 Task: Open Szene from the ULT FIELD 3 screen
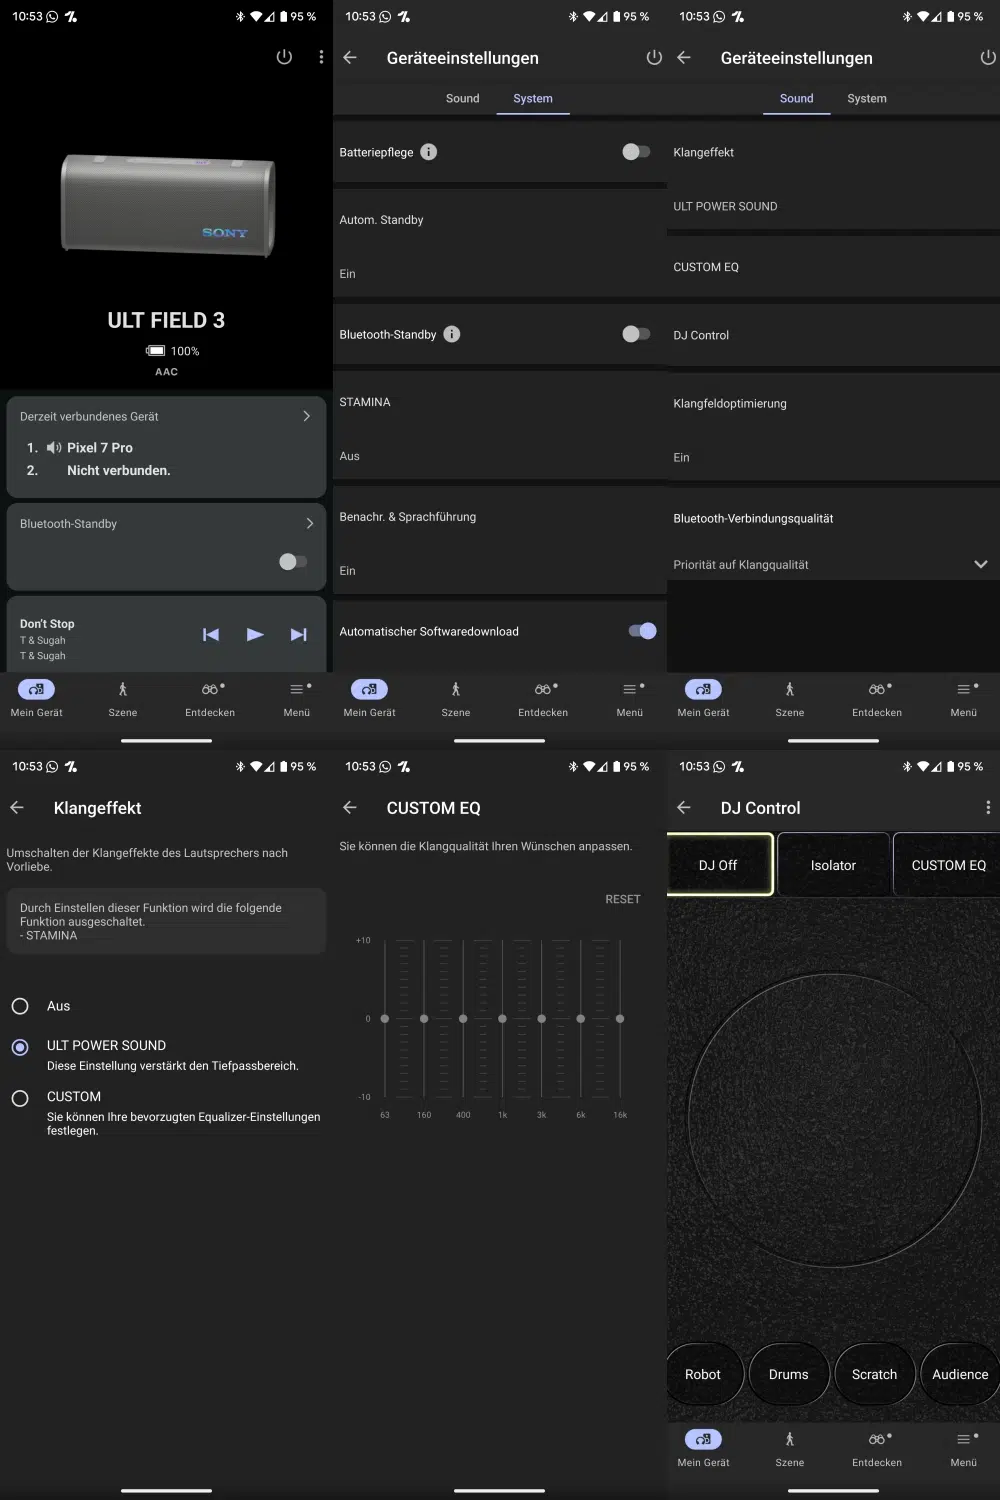pyautogui.click(x=123, y=698)
